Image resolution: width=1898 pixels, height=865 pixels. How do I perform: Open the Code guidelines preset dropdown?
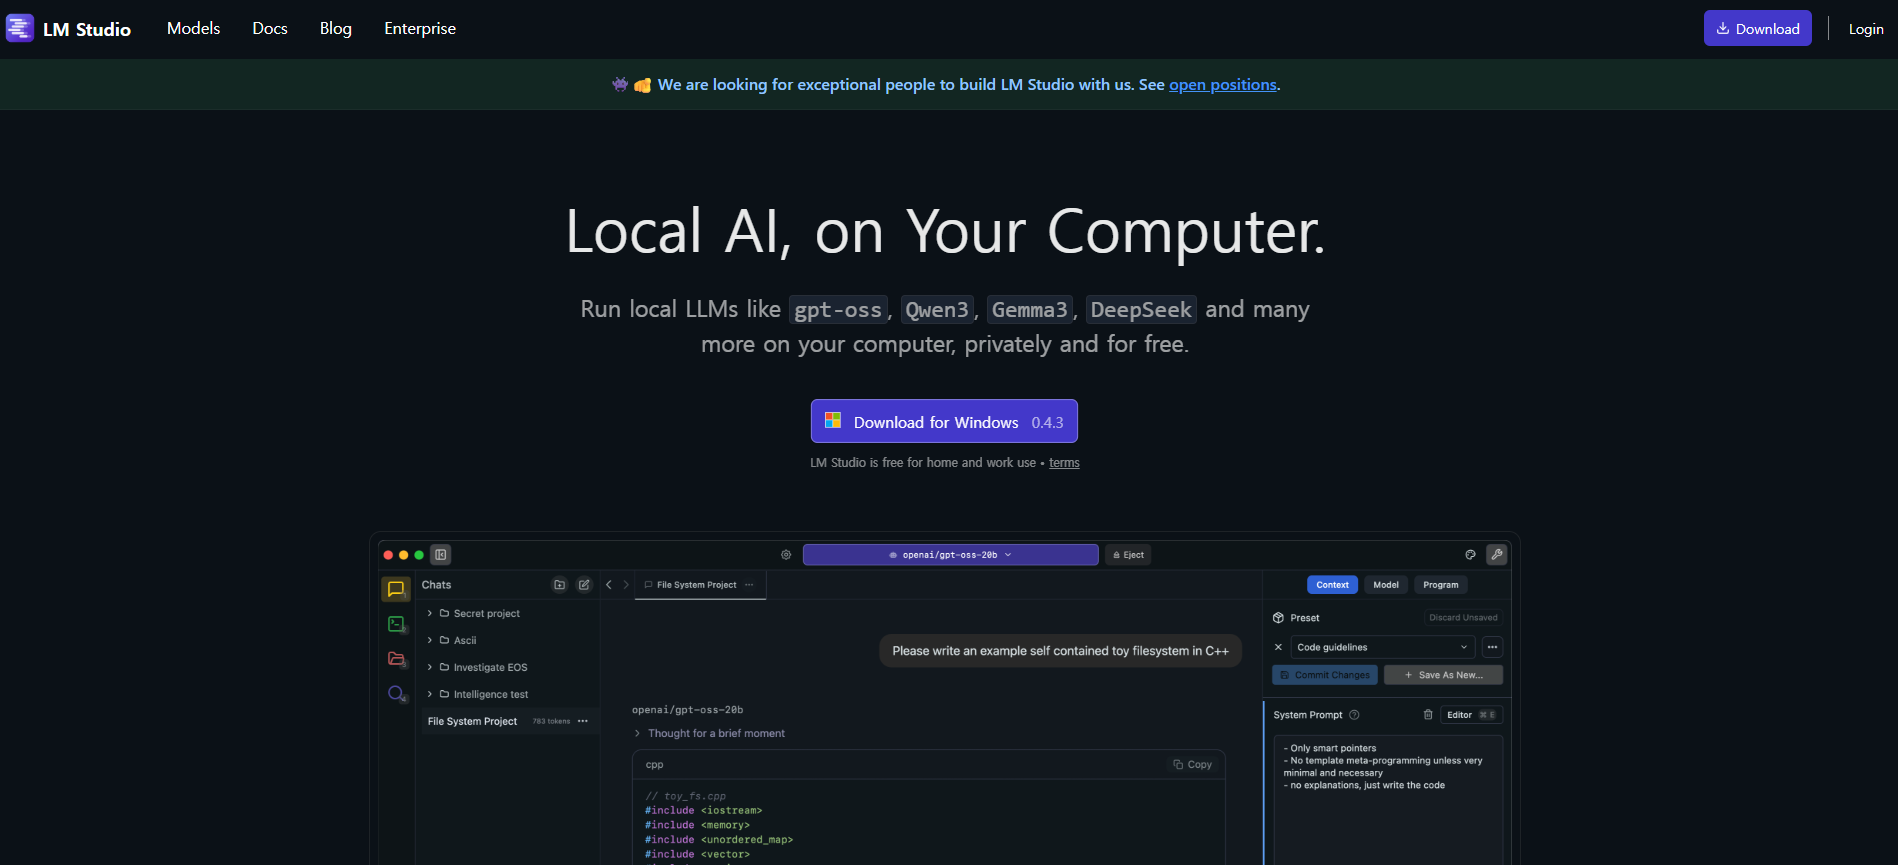[x=1382, y=647]
